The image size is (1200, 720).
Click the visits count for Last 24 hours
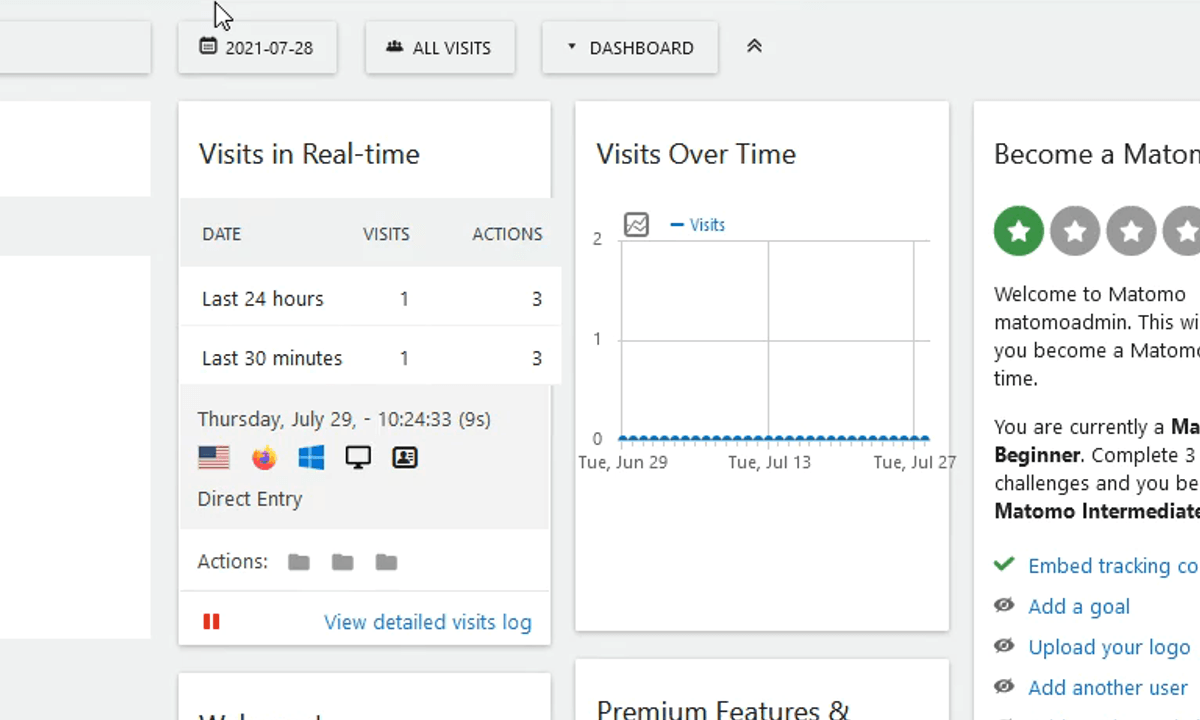(x=404, y=299)
